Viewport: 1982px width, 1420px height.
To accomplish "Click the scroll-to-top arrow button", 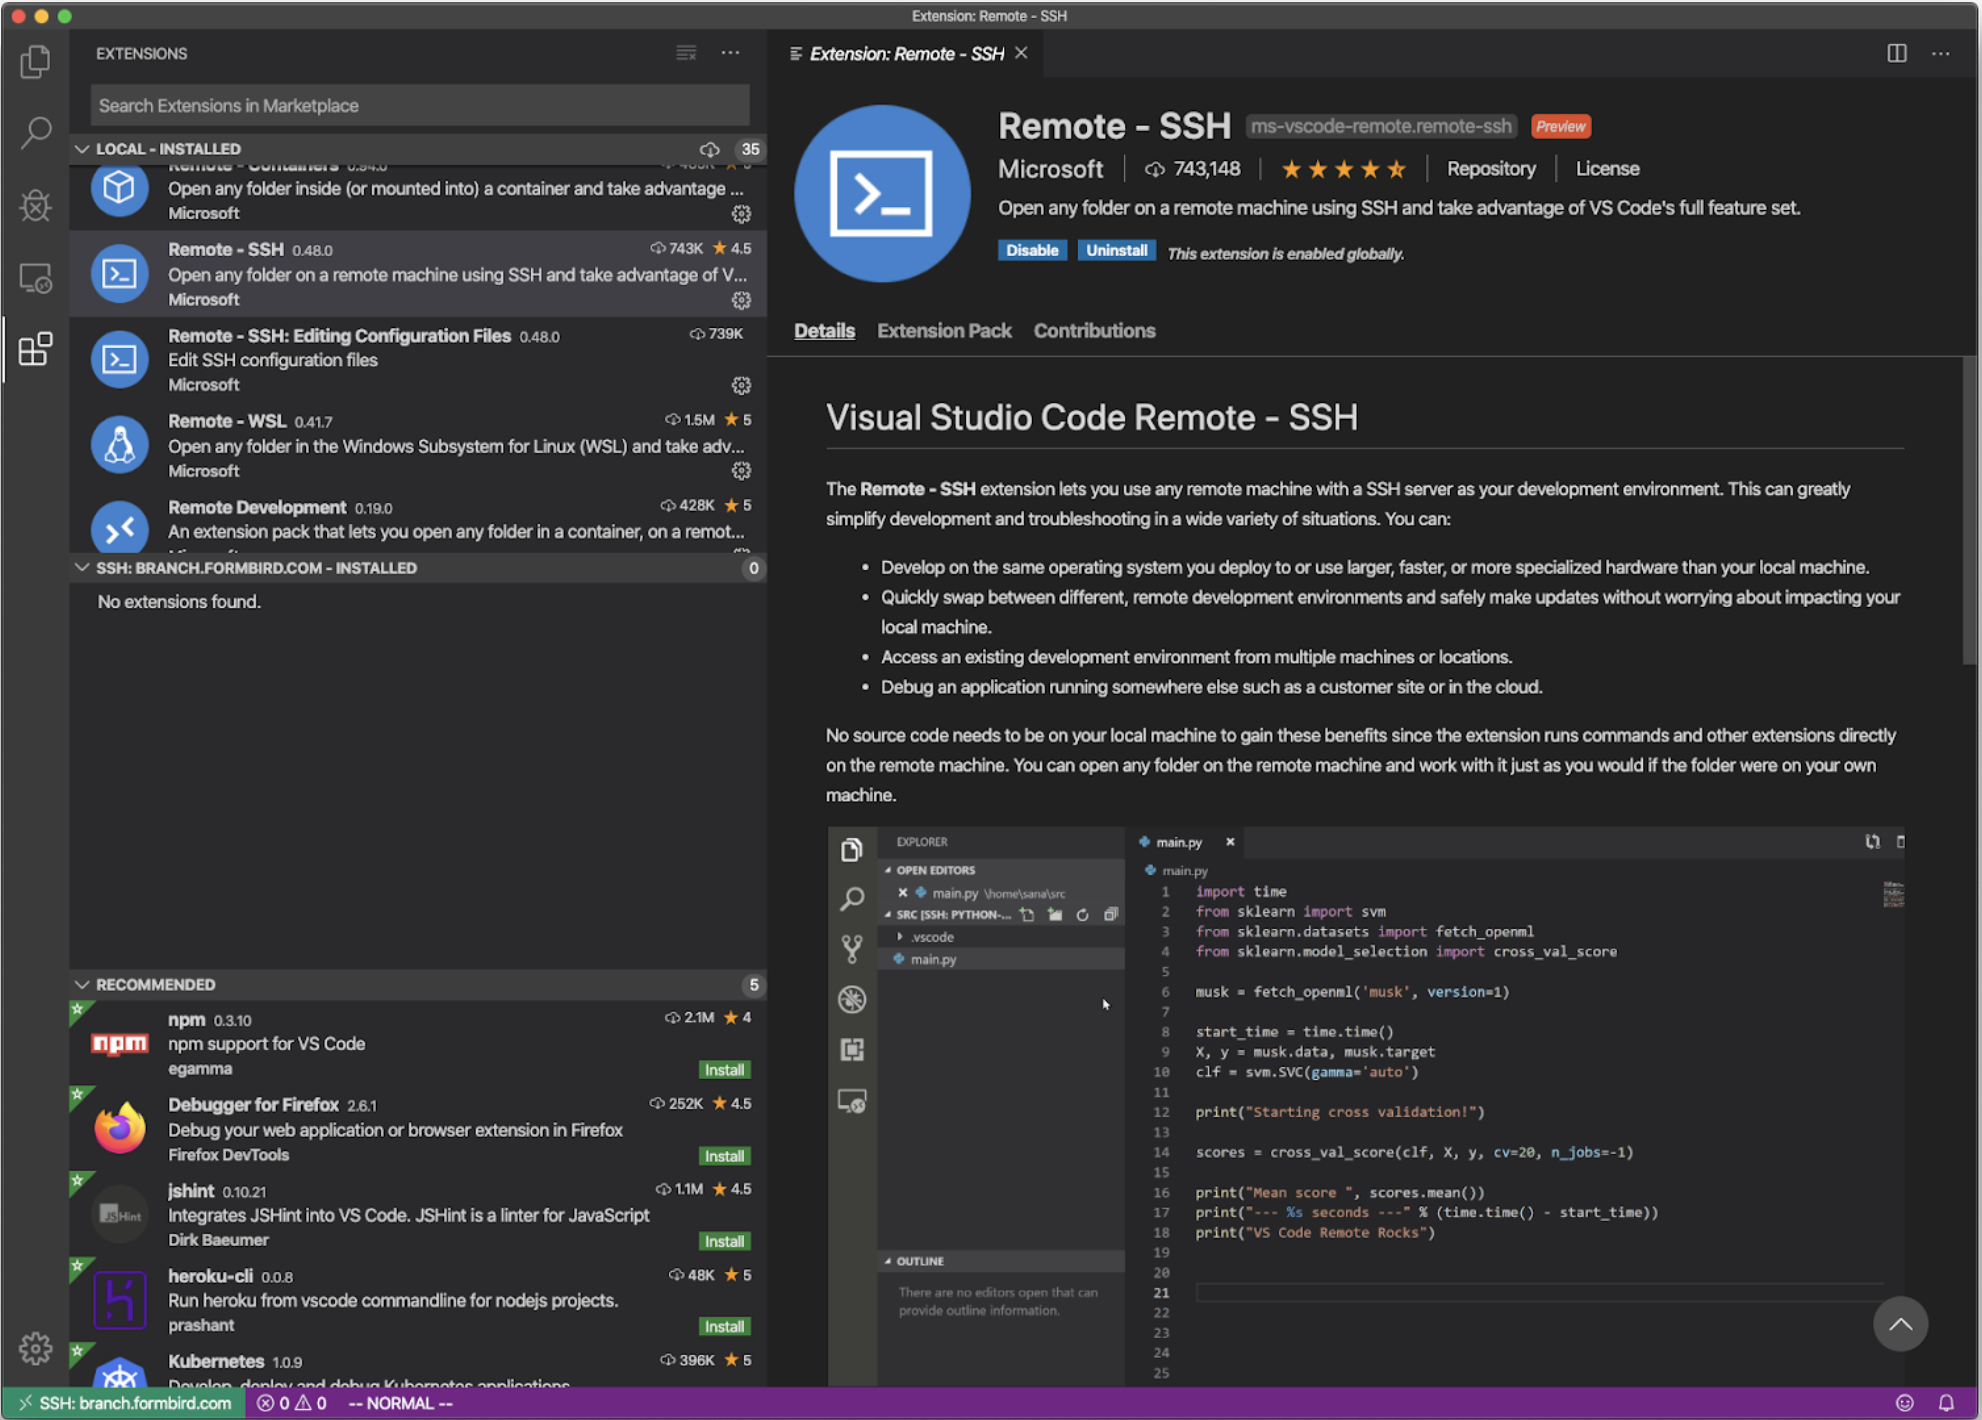I will [1900, 1324].
